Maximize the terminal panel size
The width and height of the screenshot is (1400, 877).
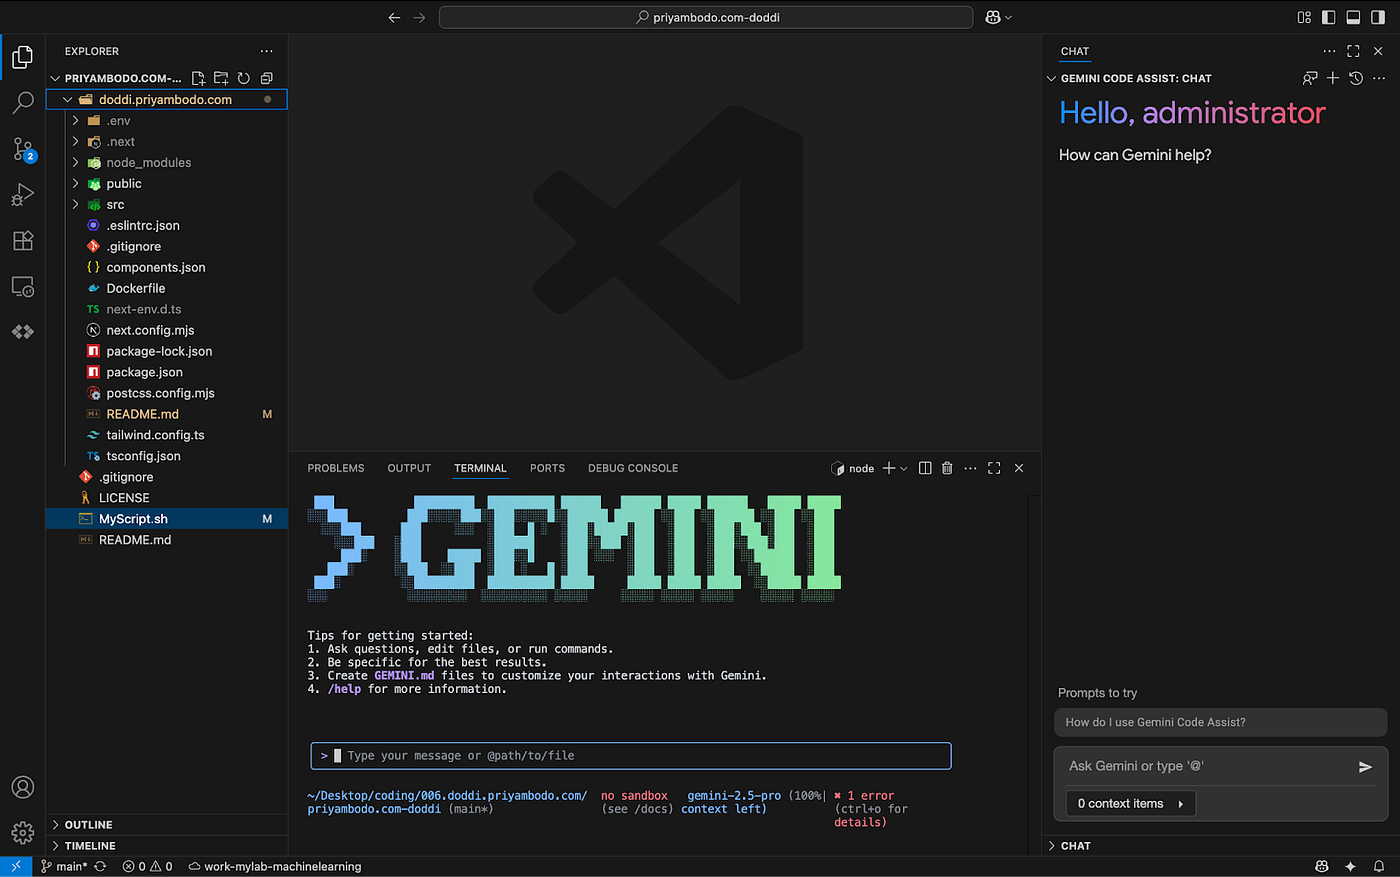[994, 468]
